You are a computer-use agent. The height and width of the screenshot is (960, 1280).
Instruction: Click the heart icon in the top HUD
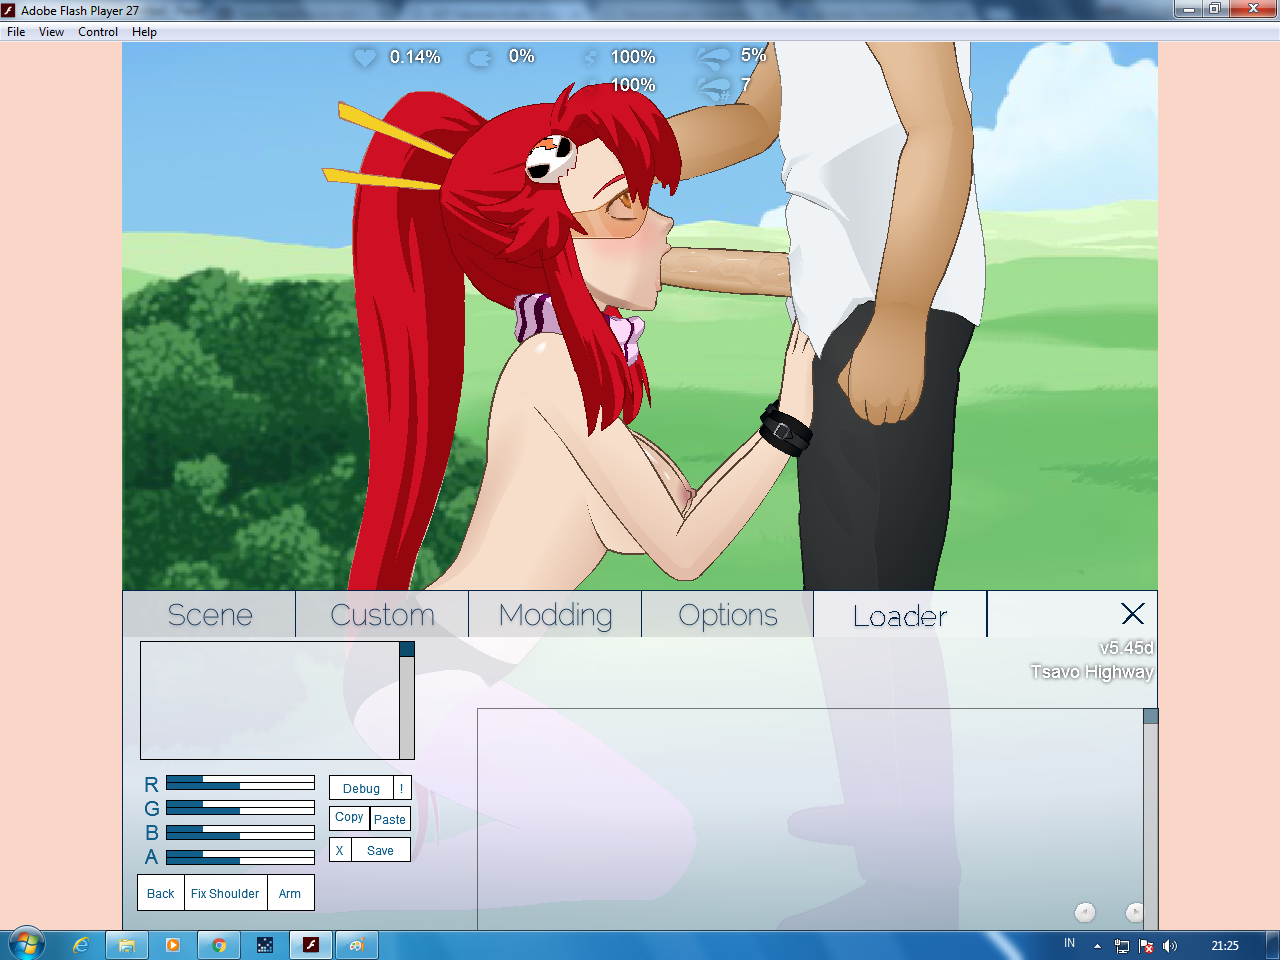pos(365,58)
